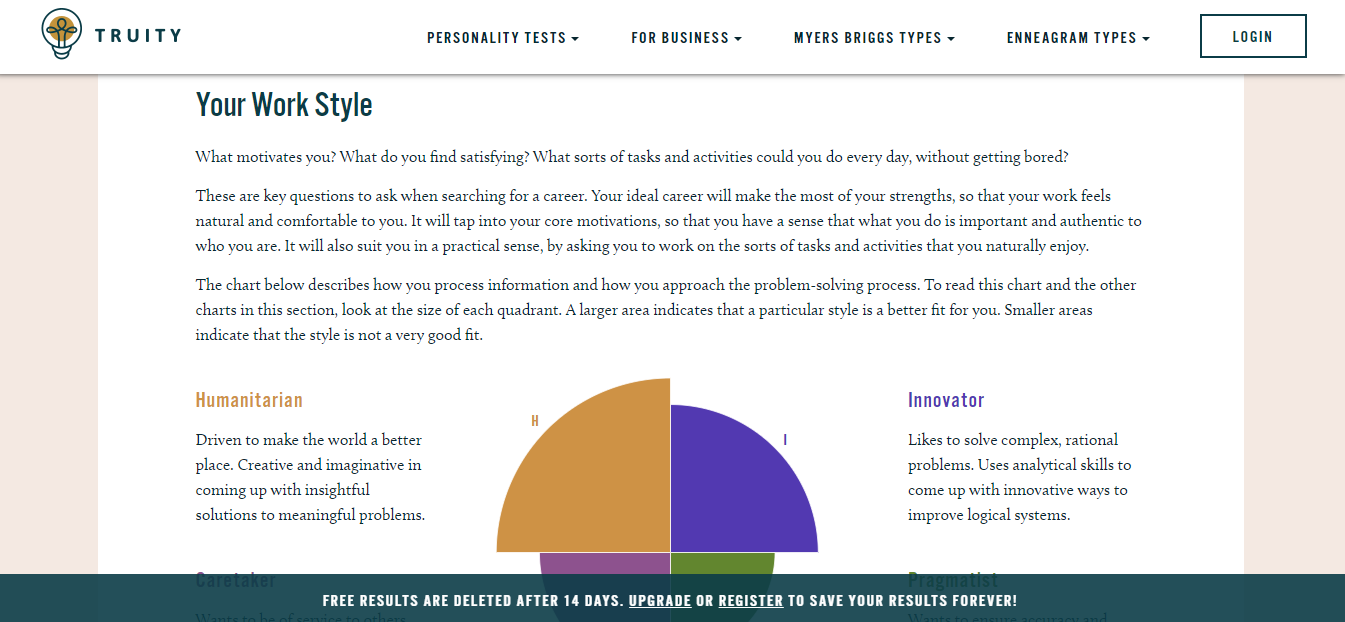Click the Upgrade link in banner
Screen dimensions: 1345x622
coord(660,601)
